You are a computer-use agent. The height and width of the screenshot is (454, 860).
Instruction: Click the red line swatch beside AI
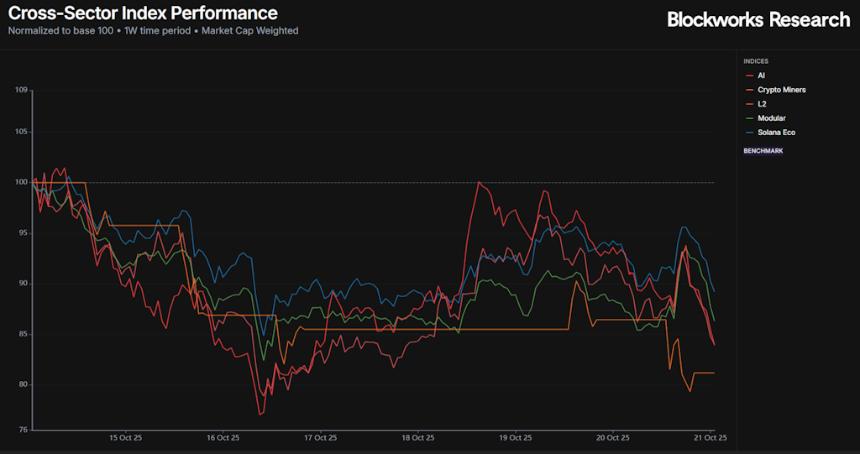coord(749,76)
